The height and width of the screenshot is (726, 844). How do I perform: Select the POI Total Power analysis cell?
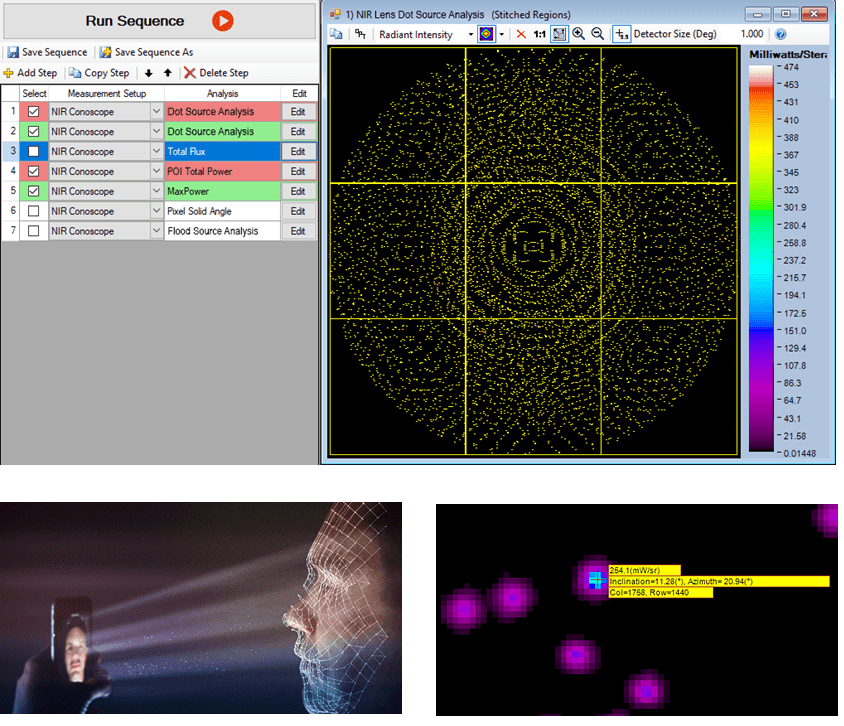pyautogui.click(x=222, y=171)
